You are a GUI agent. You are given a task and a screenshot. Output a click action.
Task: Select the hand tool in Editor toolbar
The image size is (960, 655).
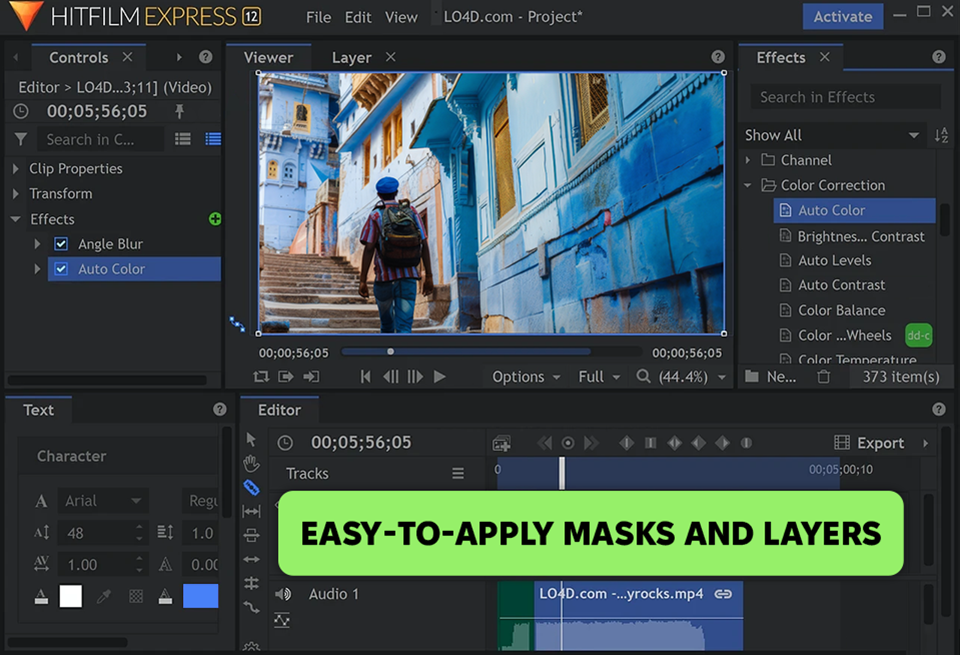[x=251, y=464]
